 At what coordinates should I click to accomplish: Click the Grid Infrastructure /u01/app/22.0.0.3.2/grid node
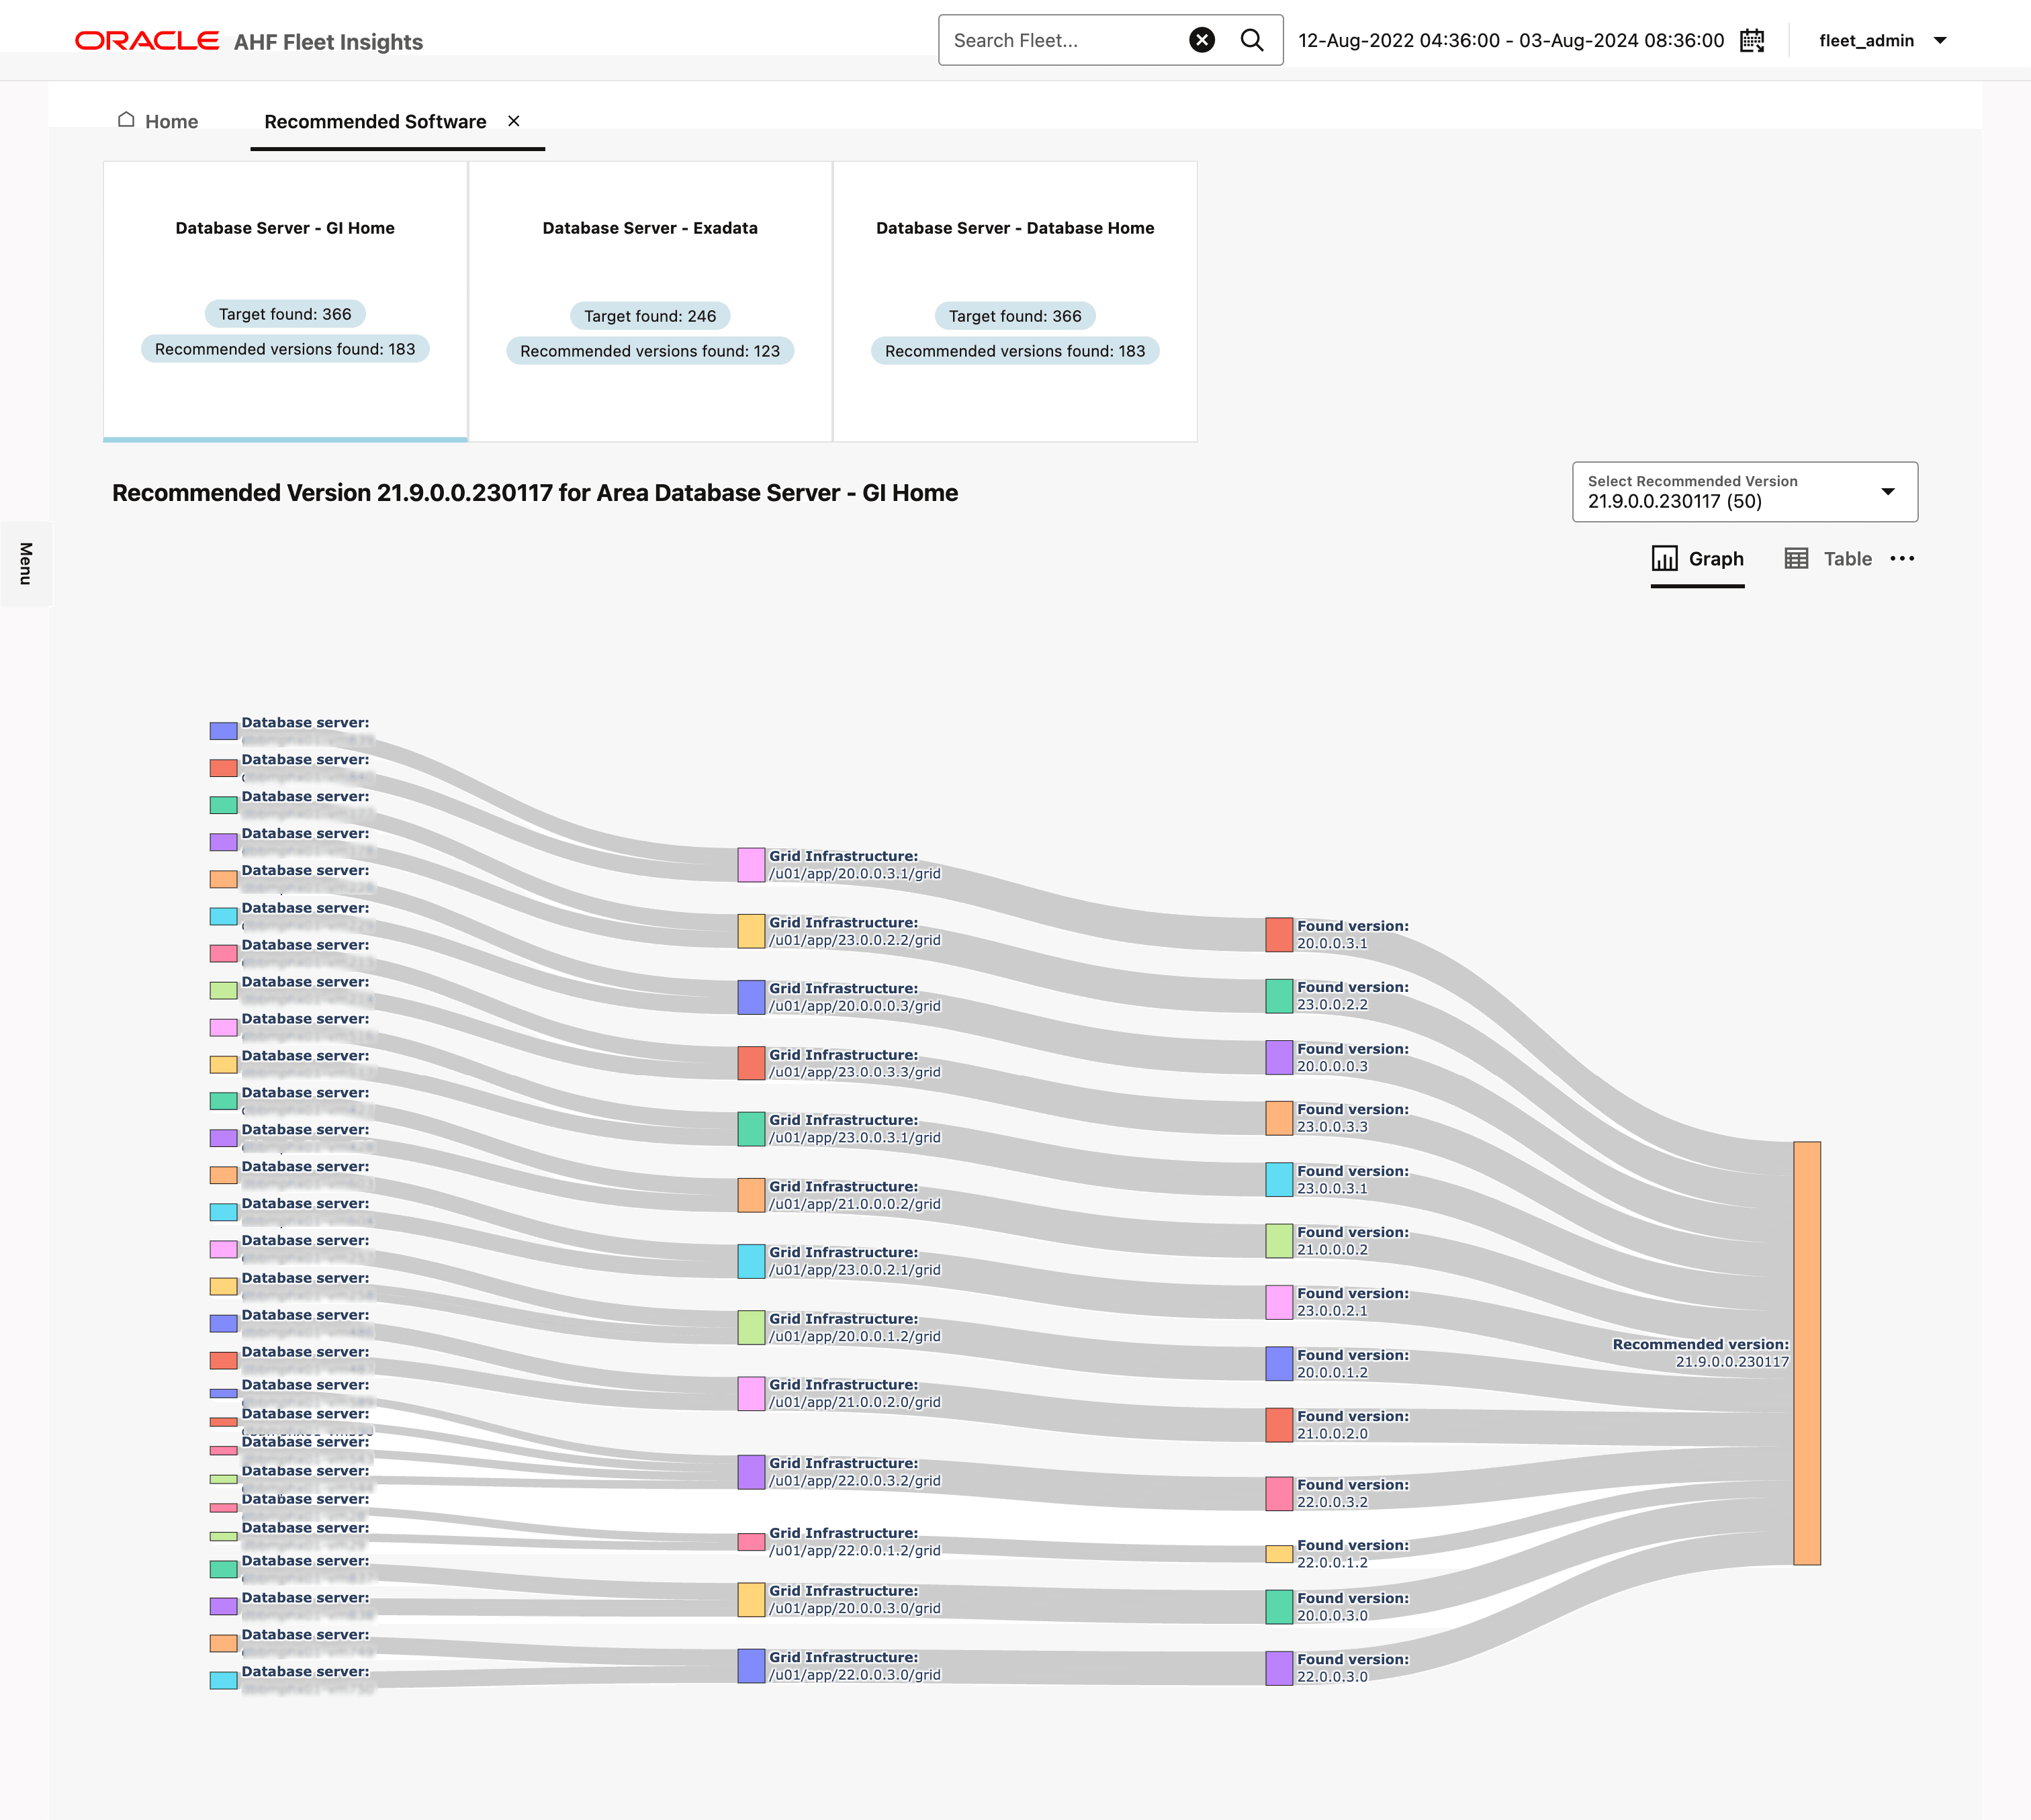[x=751, y=1471]
